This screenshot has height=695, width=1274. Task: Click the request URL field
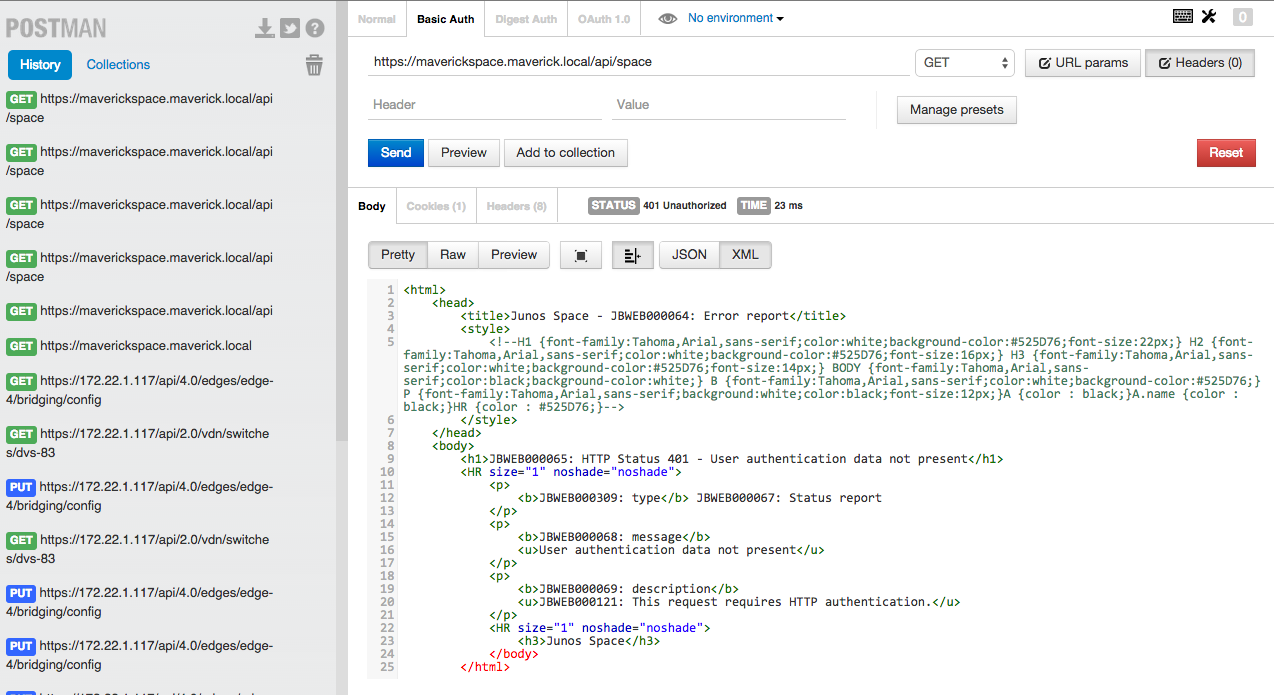(x=638, y=62)
